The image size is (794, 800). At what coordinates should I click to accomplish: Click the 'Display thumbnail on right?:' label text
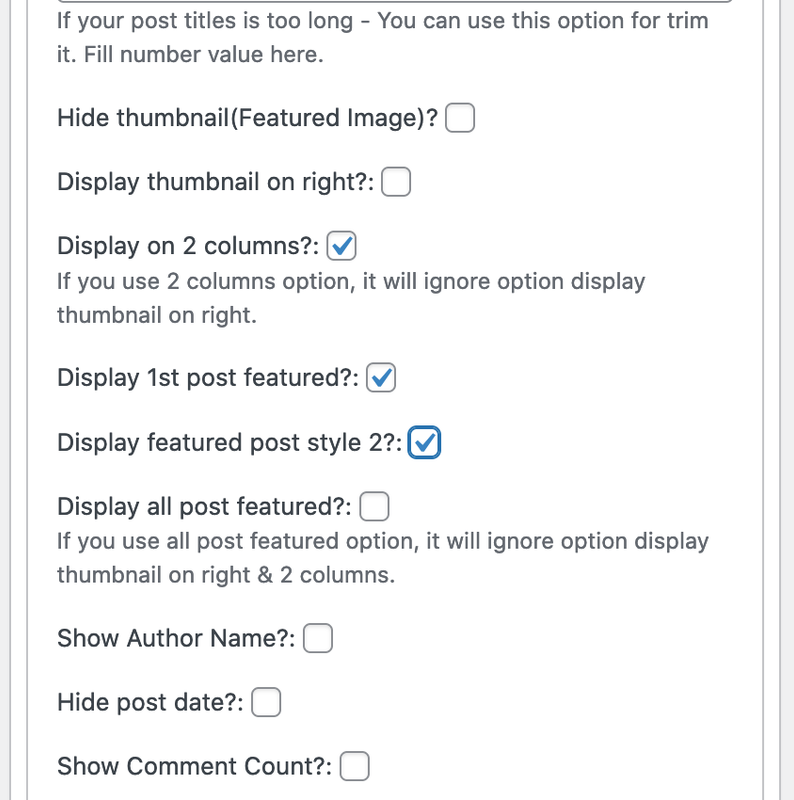216,182
